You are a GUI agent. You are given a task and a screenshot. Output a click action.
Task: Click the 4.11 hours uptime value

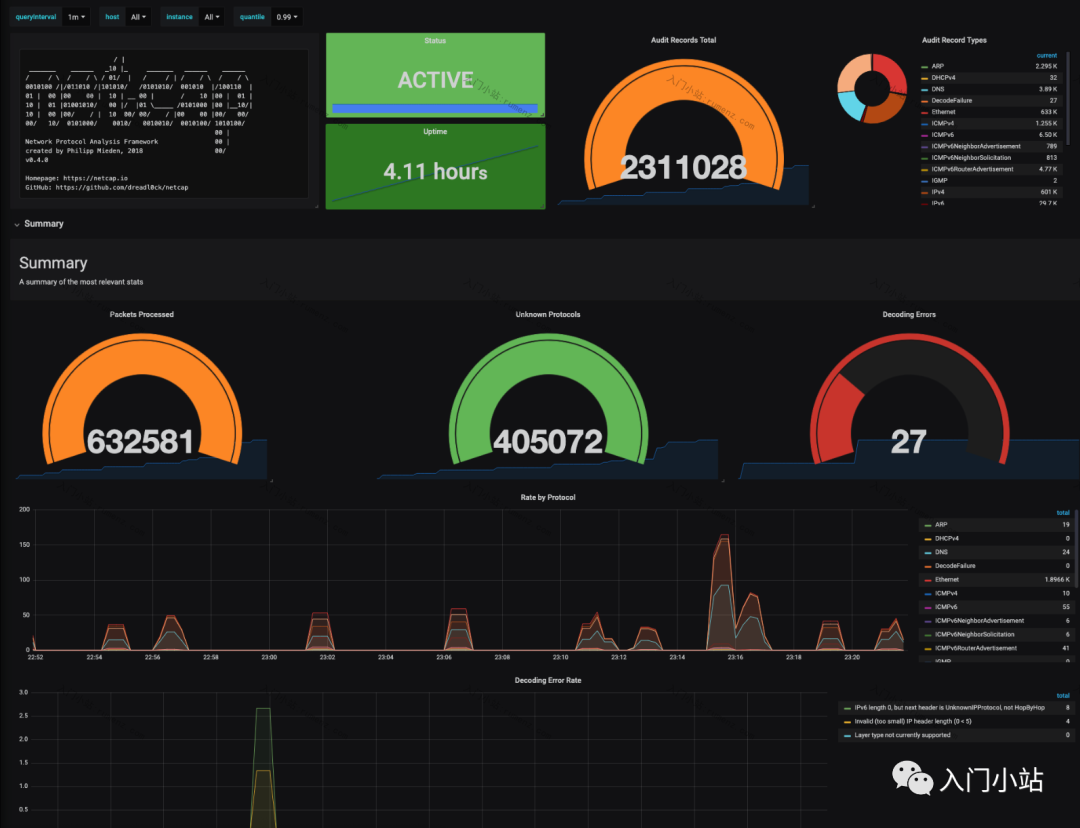[435, 172]
